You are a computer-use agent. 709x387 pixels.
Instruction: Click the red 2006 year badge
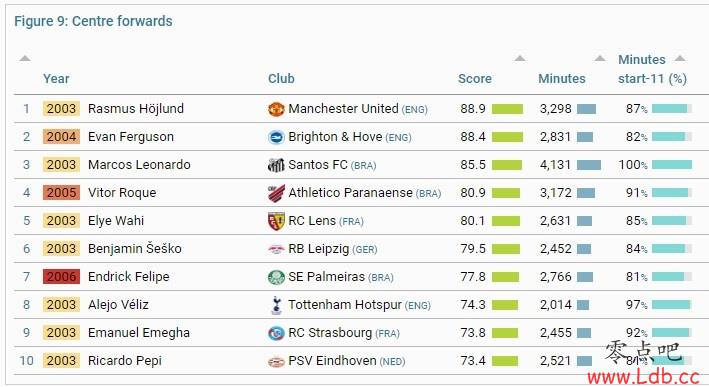[x=61, y=277]
